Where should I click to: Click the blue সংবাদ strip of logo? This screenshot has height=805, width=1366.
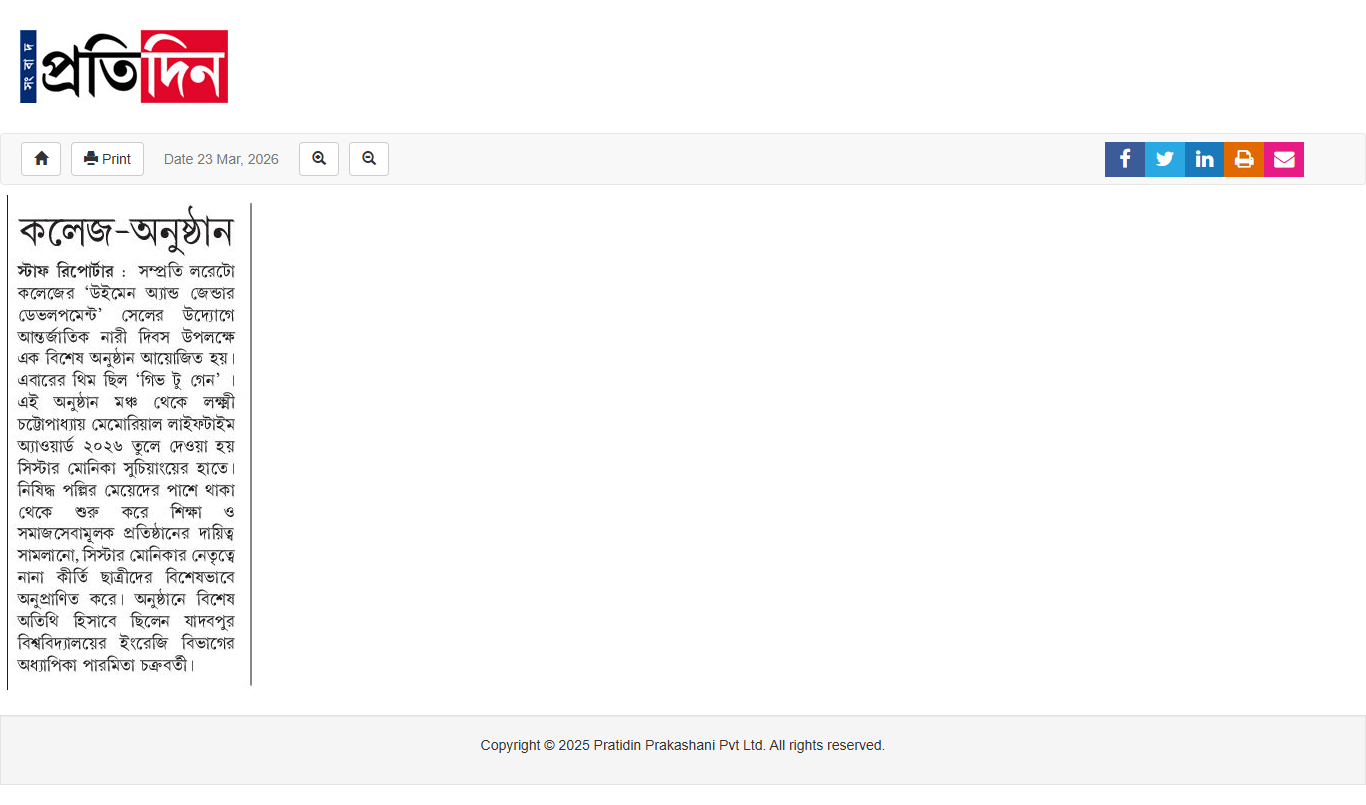click(x=28, y=67)
